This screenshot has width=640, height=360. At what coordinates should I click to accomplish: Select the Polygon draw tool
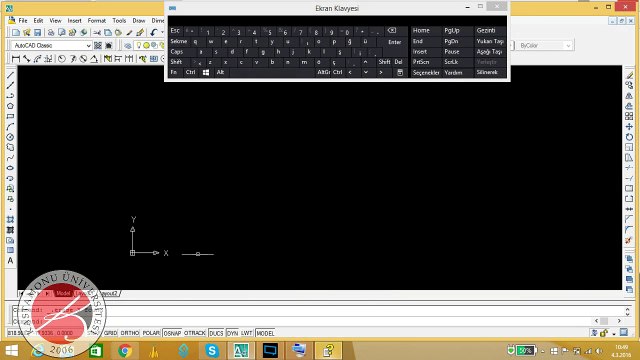10,106
